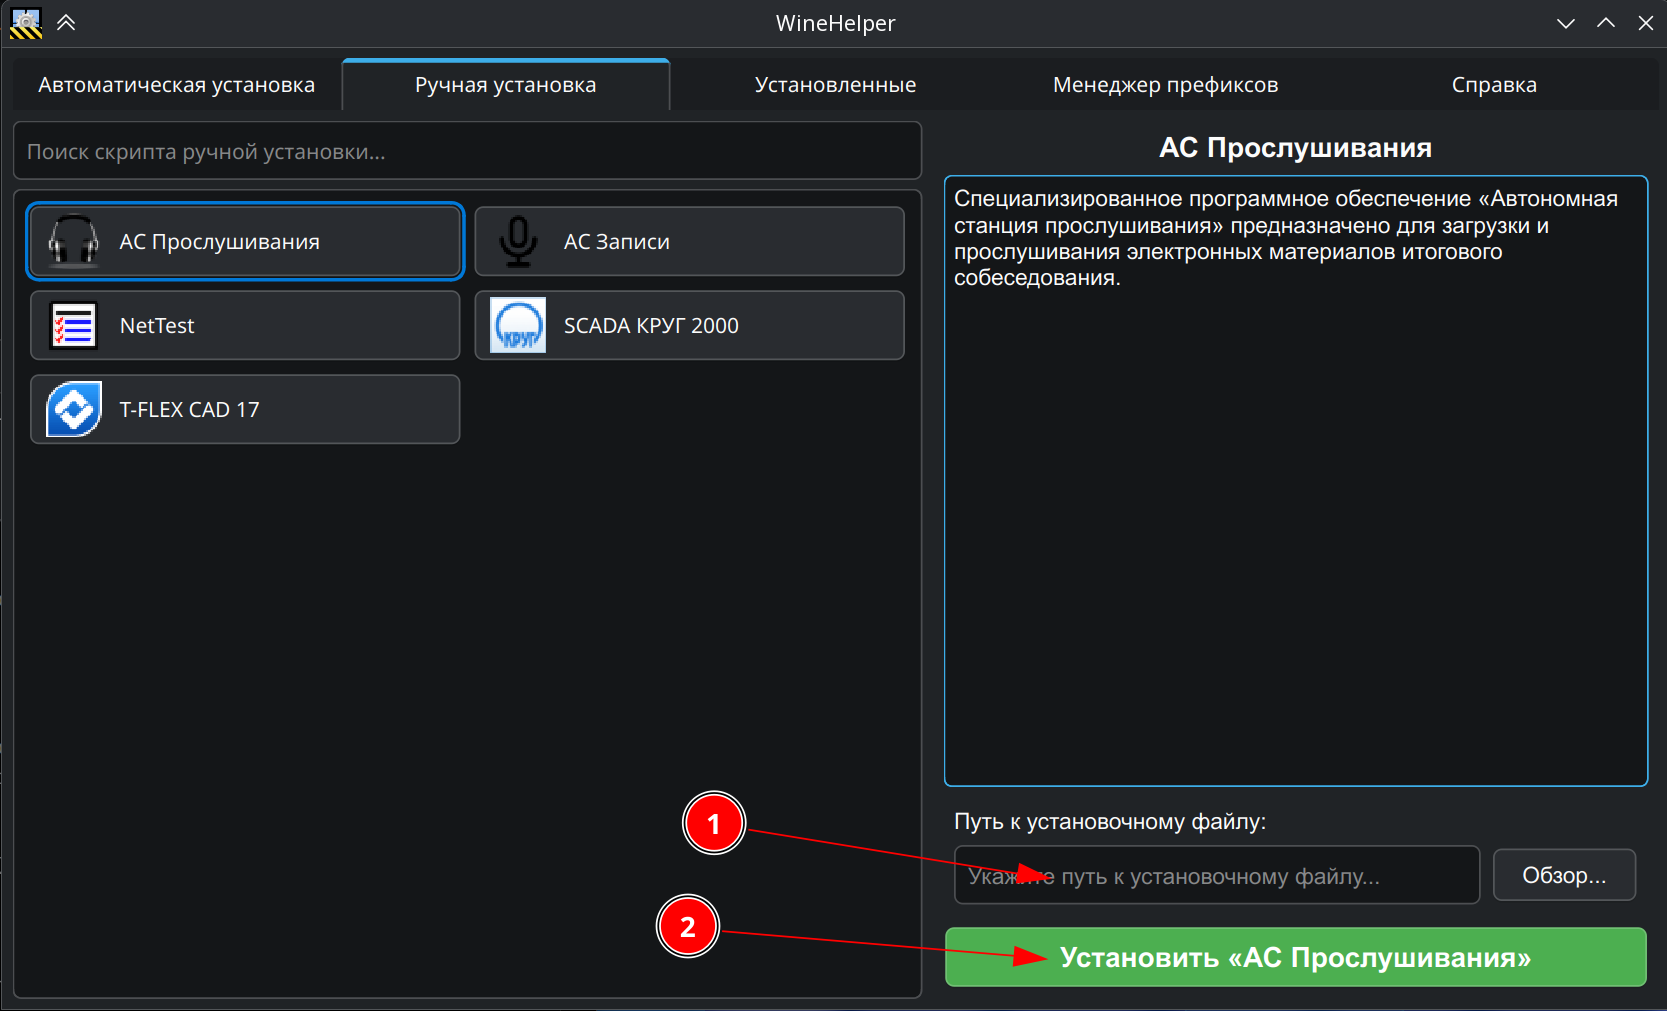The width and height of the screenshot is (1667, 1011).
Task: Switch to the Автоматическая установка tab
Action: (176, 85)
